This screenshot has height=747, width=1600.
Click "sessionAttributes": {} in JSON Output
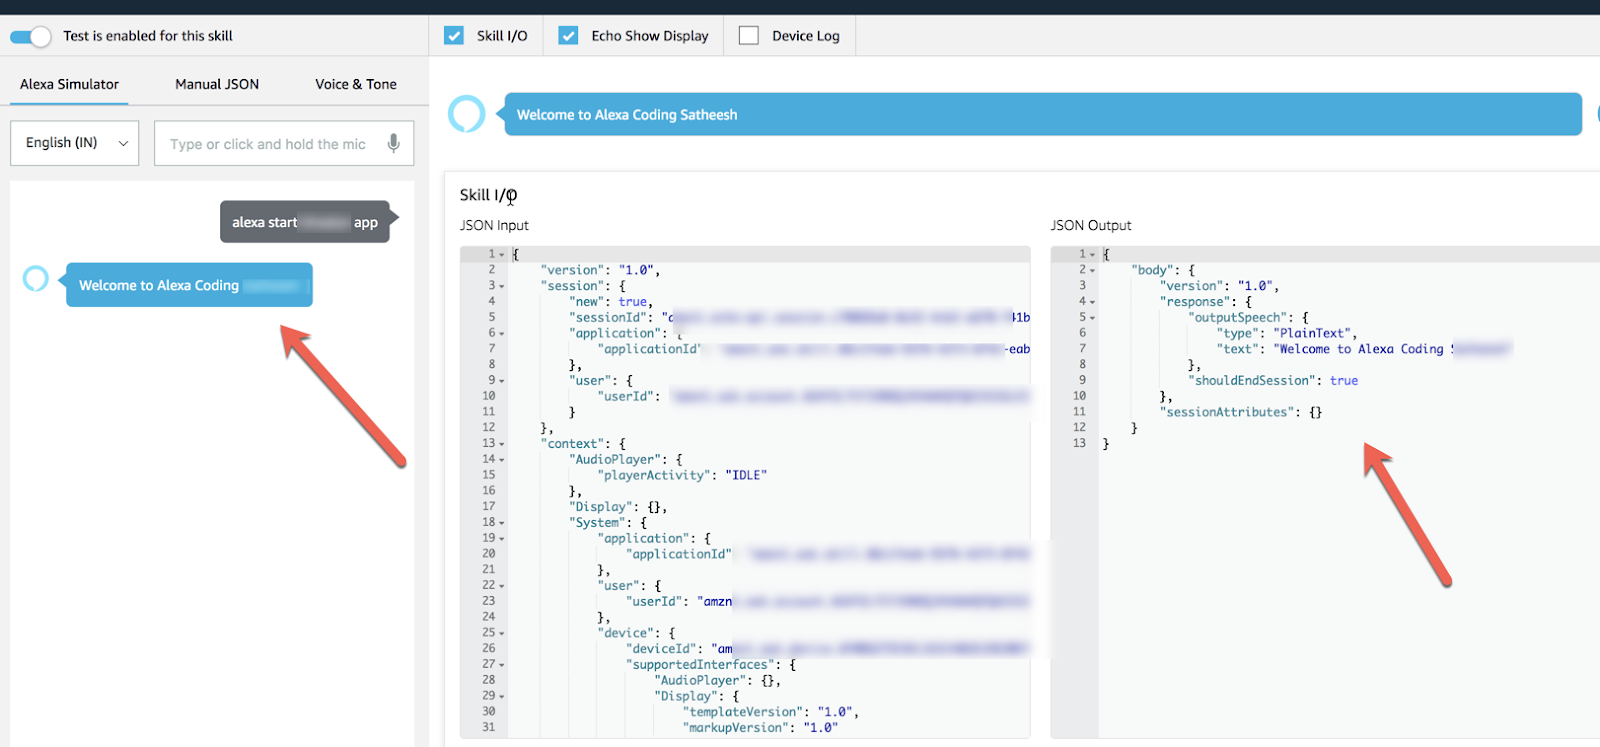pyautogui.click(x=1241, y=412)
